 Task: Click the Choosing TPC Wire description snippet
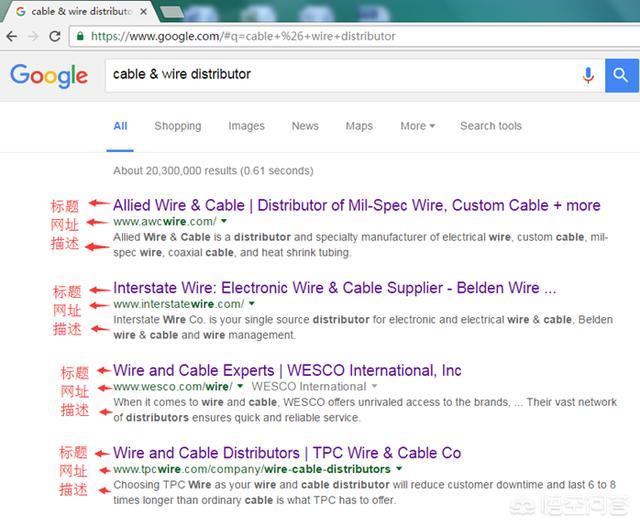tap(364, 492)
